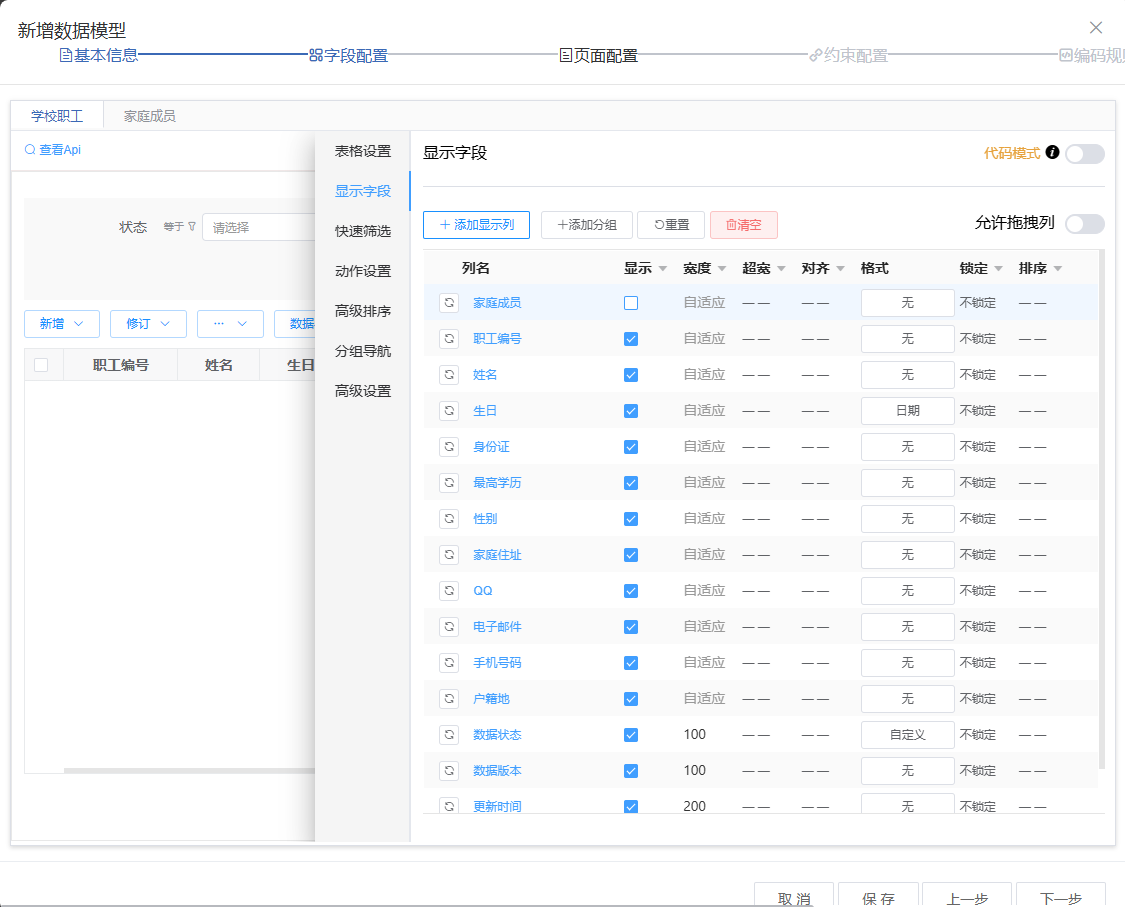1125x907 pixels.
Task: Click the refresh icon beside QQ row
Action: tap(449, 591)
